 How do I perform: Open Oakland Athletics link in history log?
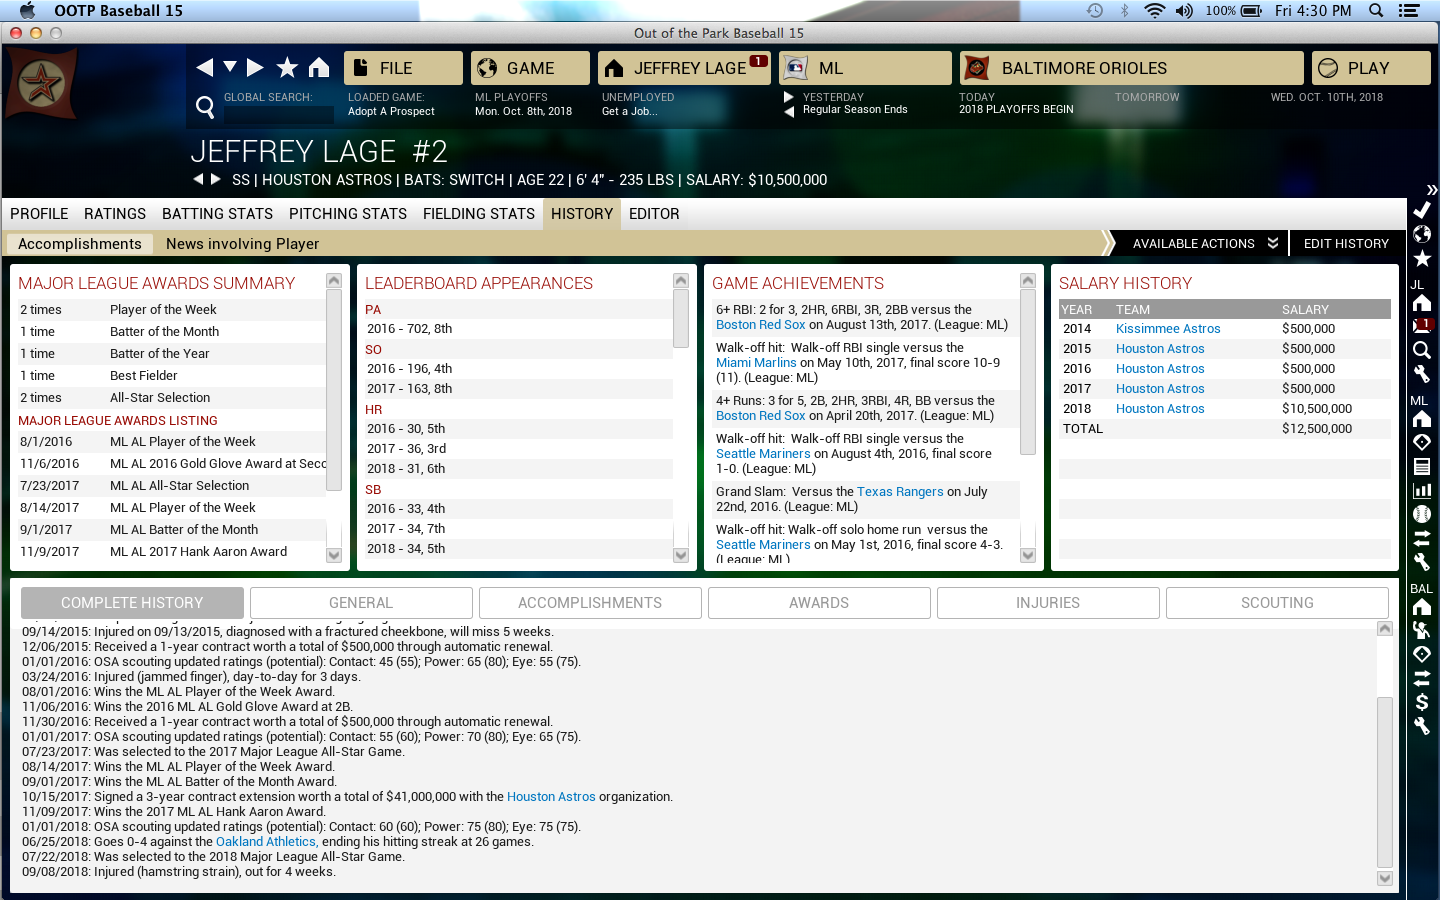pyautogui.click(x=266, y=842)
